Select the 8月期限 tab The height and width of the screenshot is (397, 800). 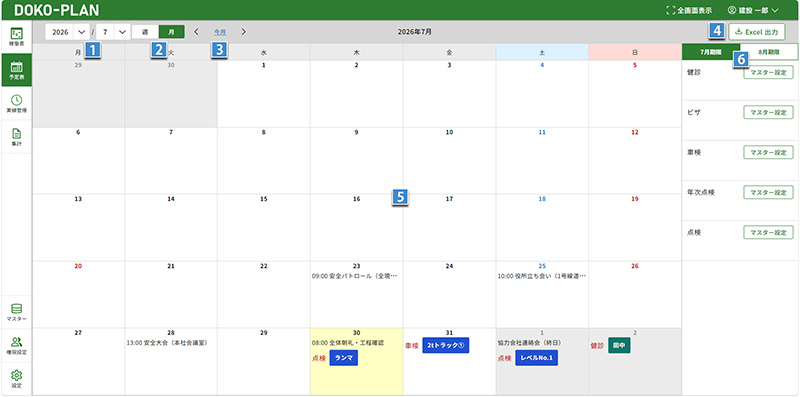point(768,53)
